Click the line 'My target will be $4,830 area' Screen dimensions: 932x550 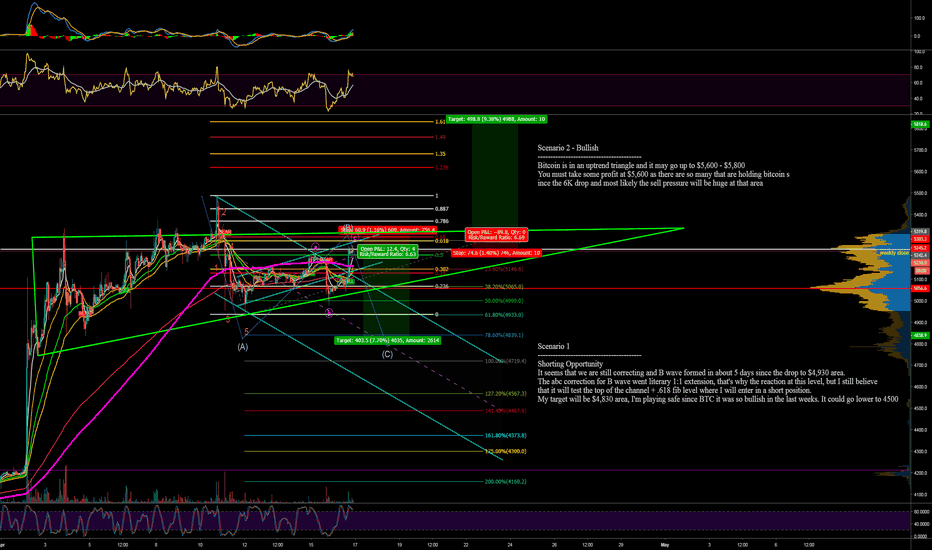click(717, 400)
